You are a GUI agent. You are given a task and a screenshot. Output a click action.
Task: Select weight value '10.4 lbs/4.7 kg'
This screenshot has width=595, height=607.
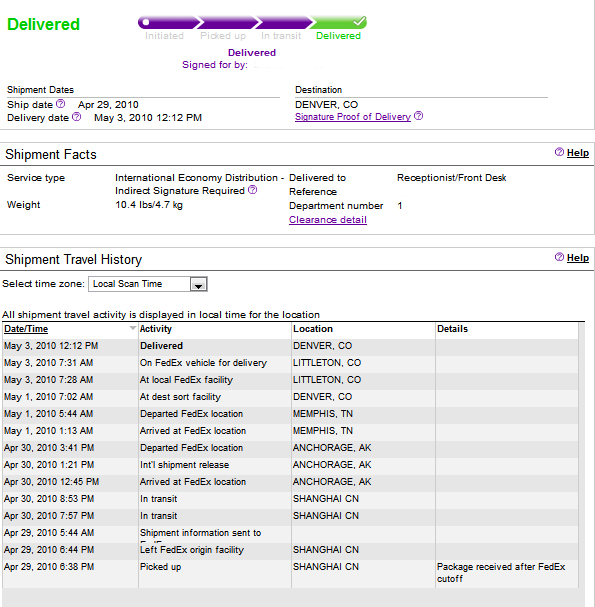pyautogui.click(x=149, y=205)
